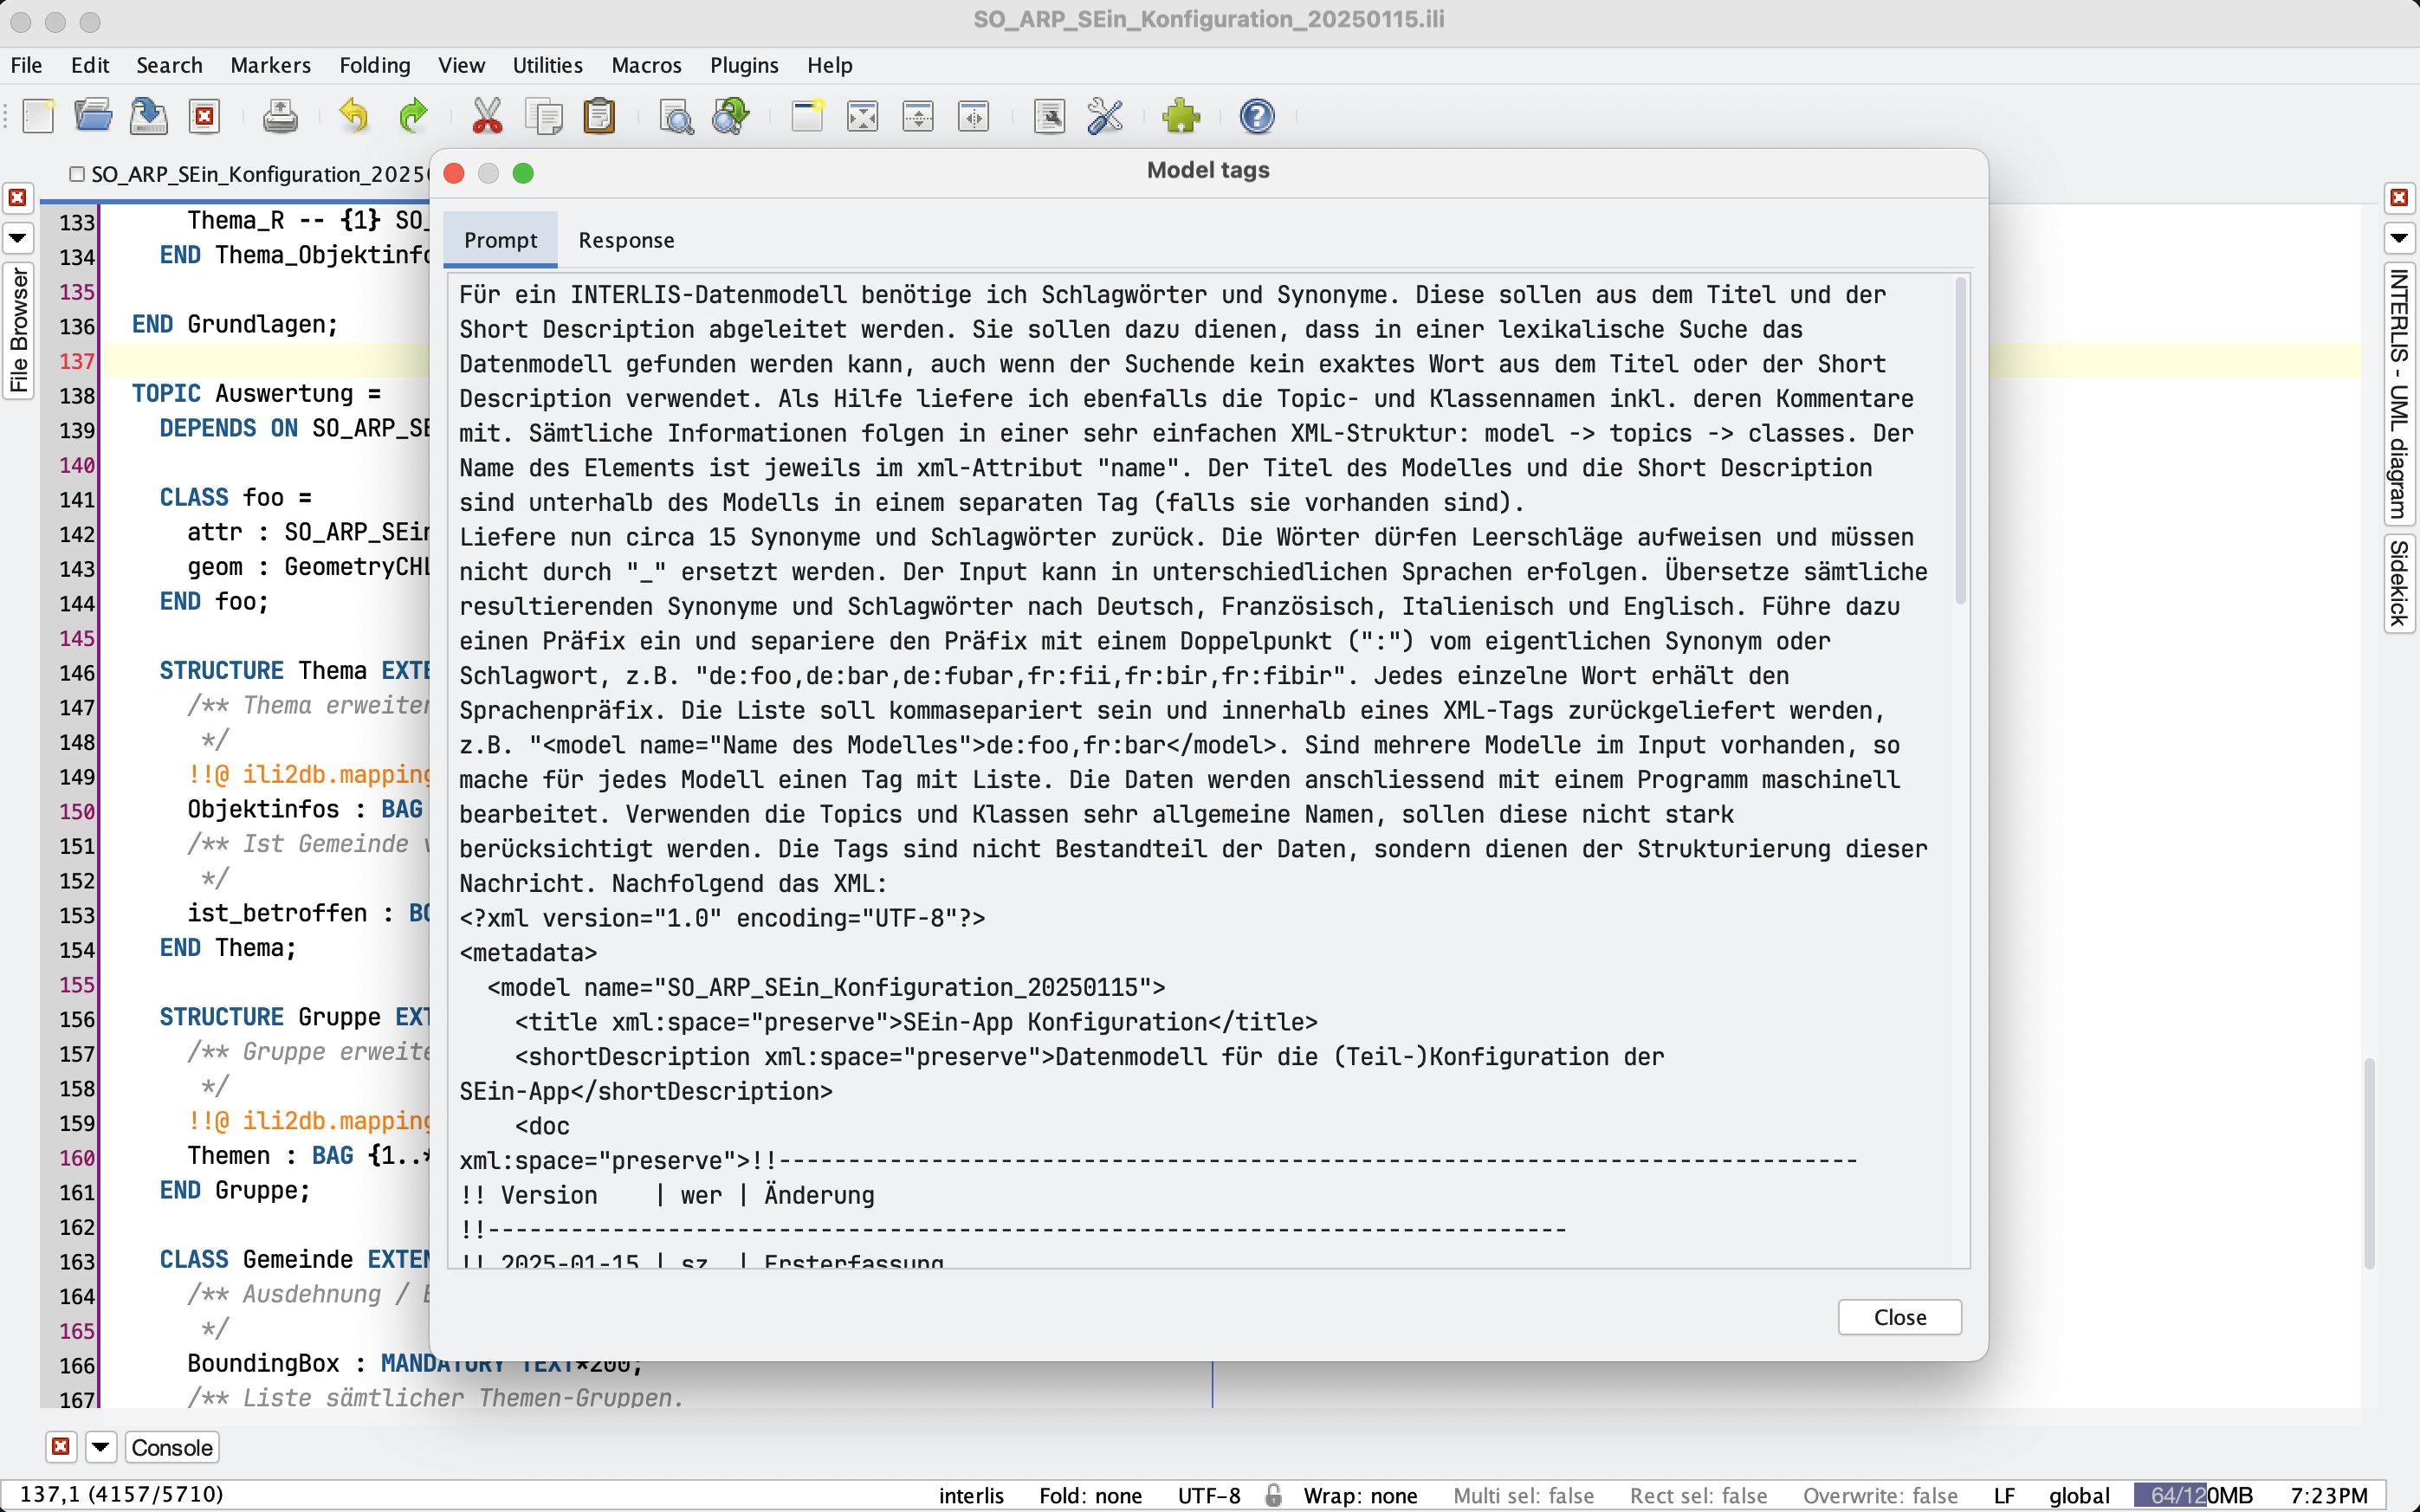Screen dimensions: 2420x1512
Task: Open jEdit Help question mark icon
Action: (1256, 116)
